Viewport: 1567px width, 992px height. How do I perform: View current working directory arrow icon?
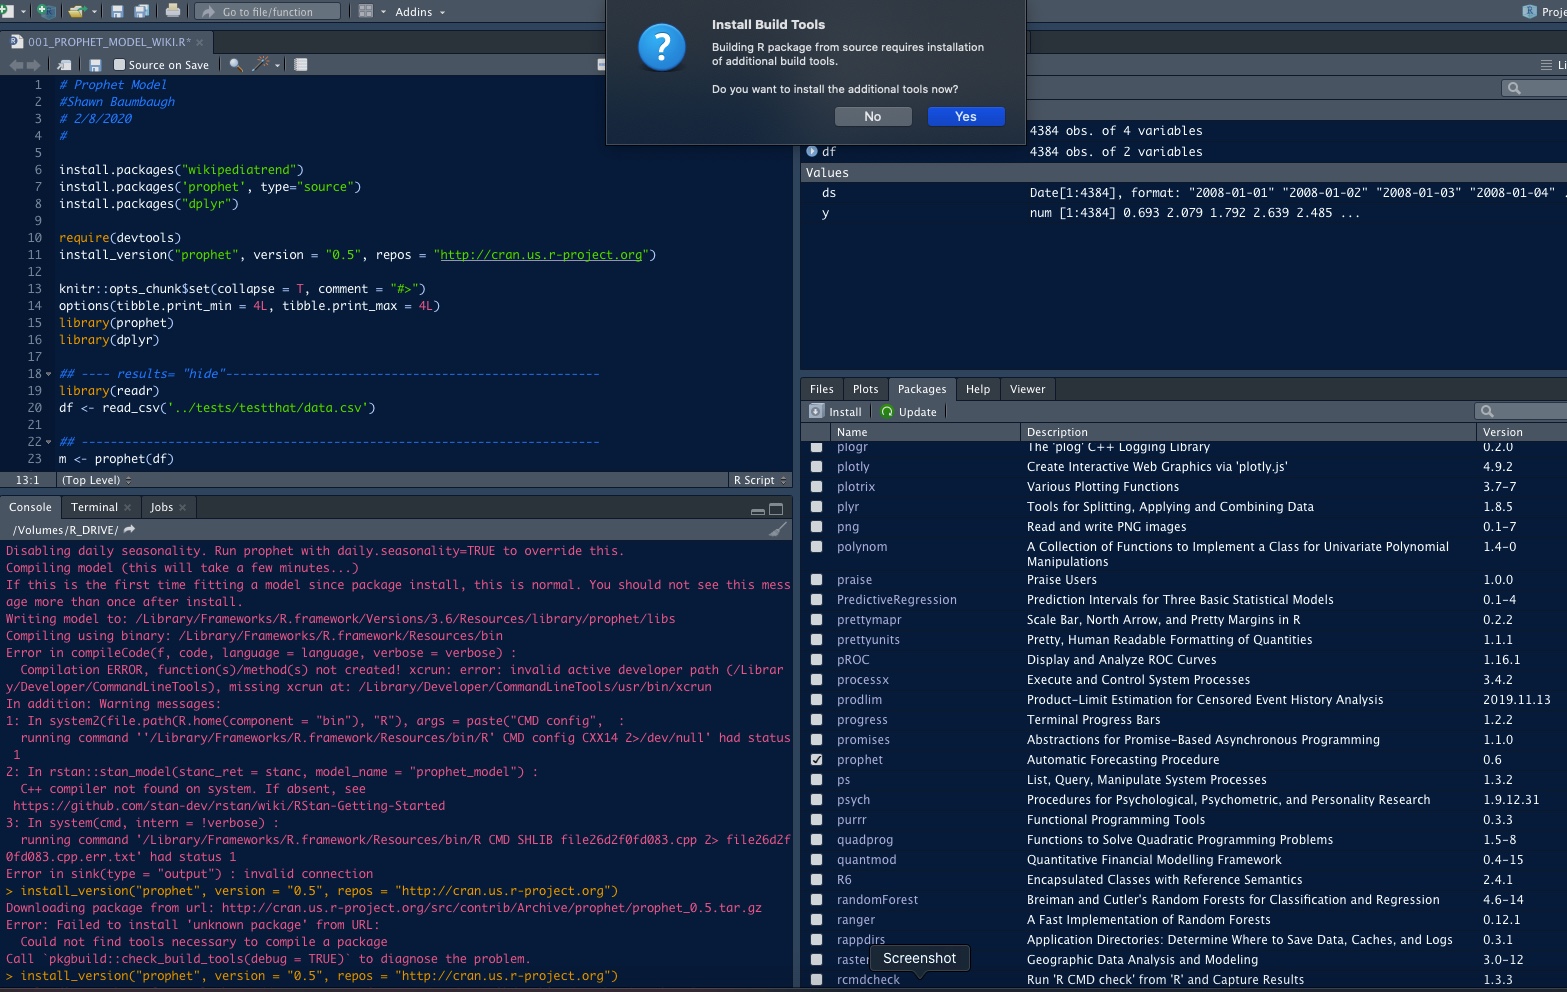(x=129, y=529)
